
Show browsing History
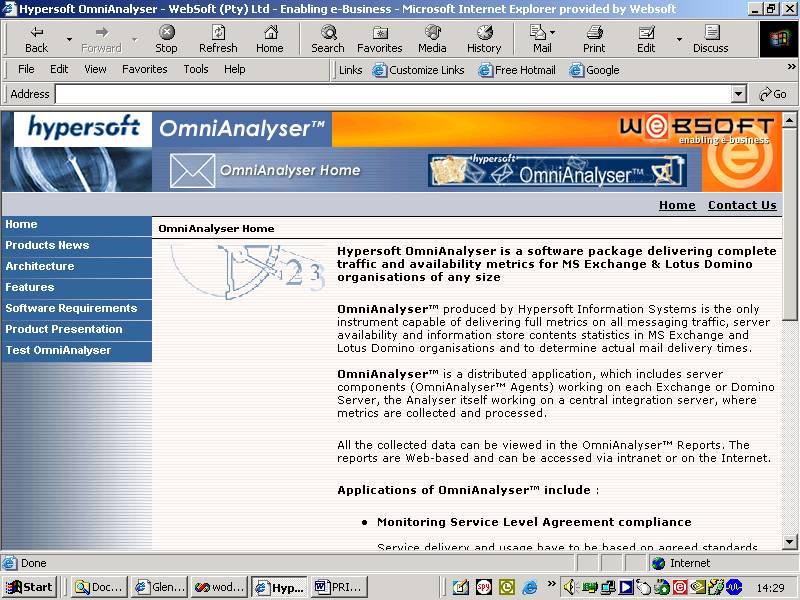tap(484, 39)
